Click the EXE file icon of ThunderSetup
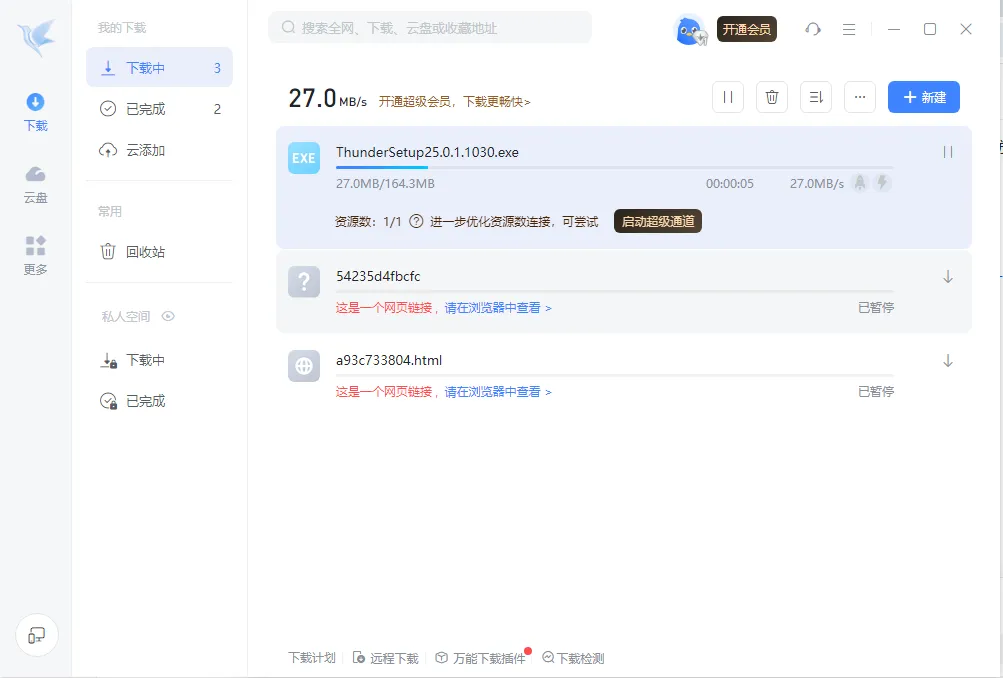 [304, 158]
